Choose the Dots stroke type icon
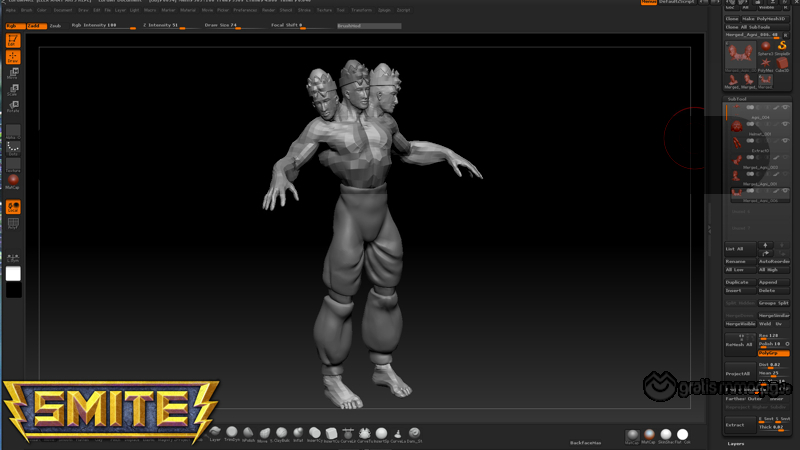This screenshot has width=800, height=450. 13,148
